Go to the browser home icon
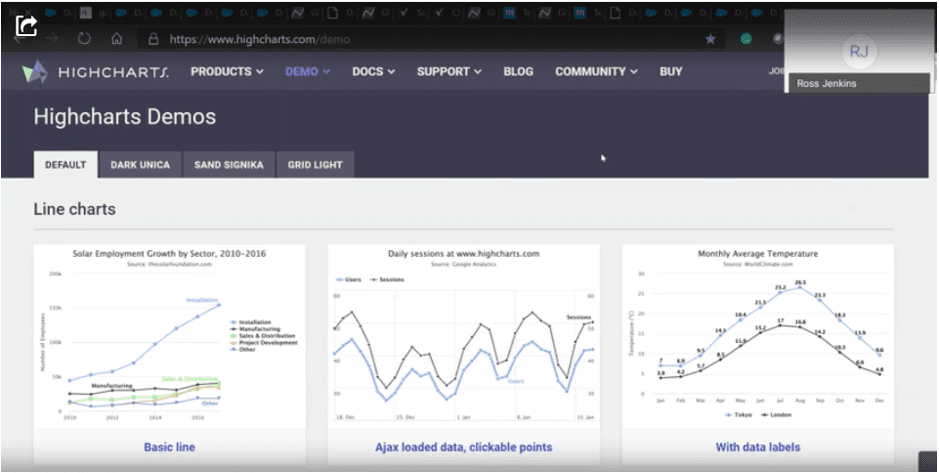939x473 pixels. coord(117,39)
